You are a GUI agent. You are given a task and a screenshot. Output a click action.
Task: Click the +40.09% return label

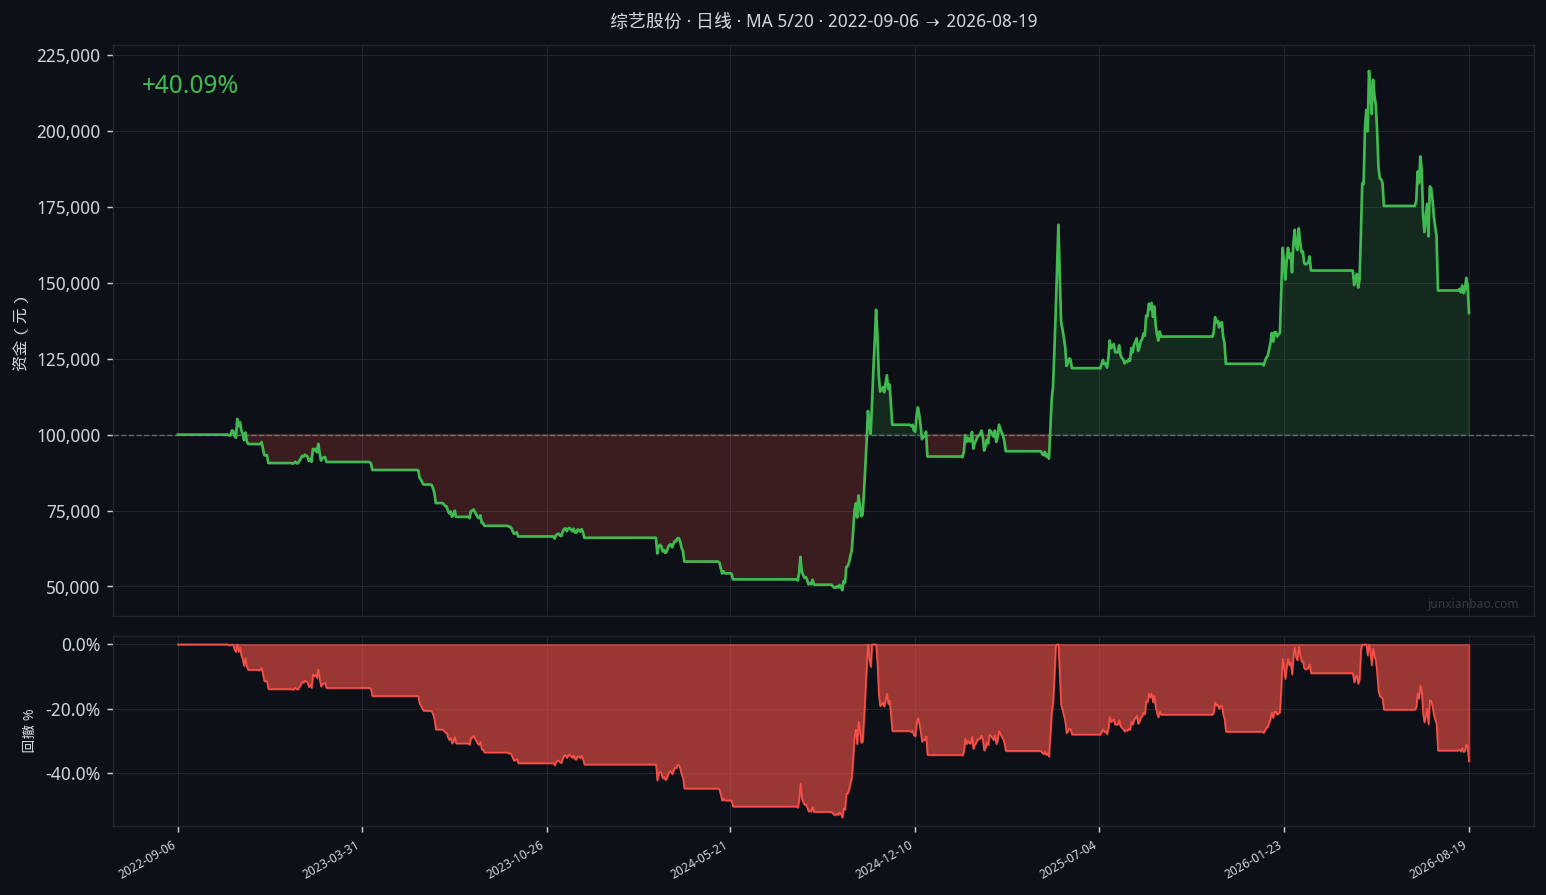[190, 85]
